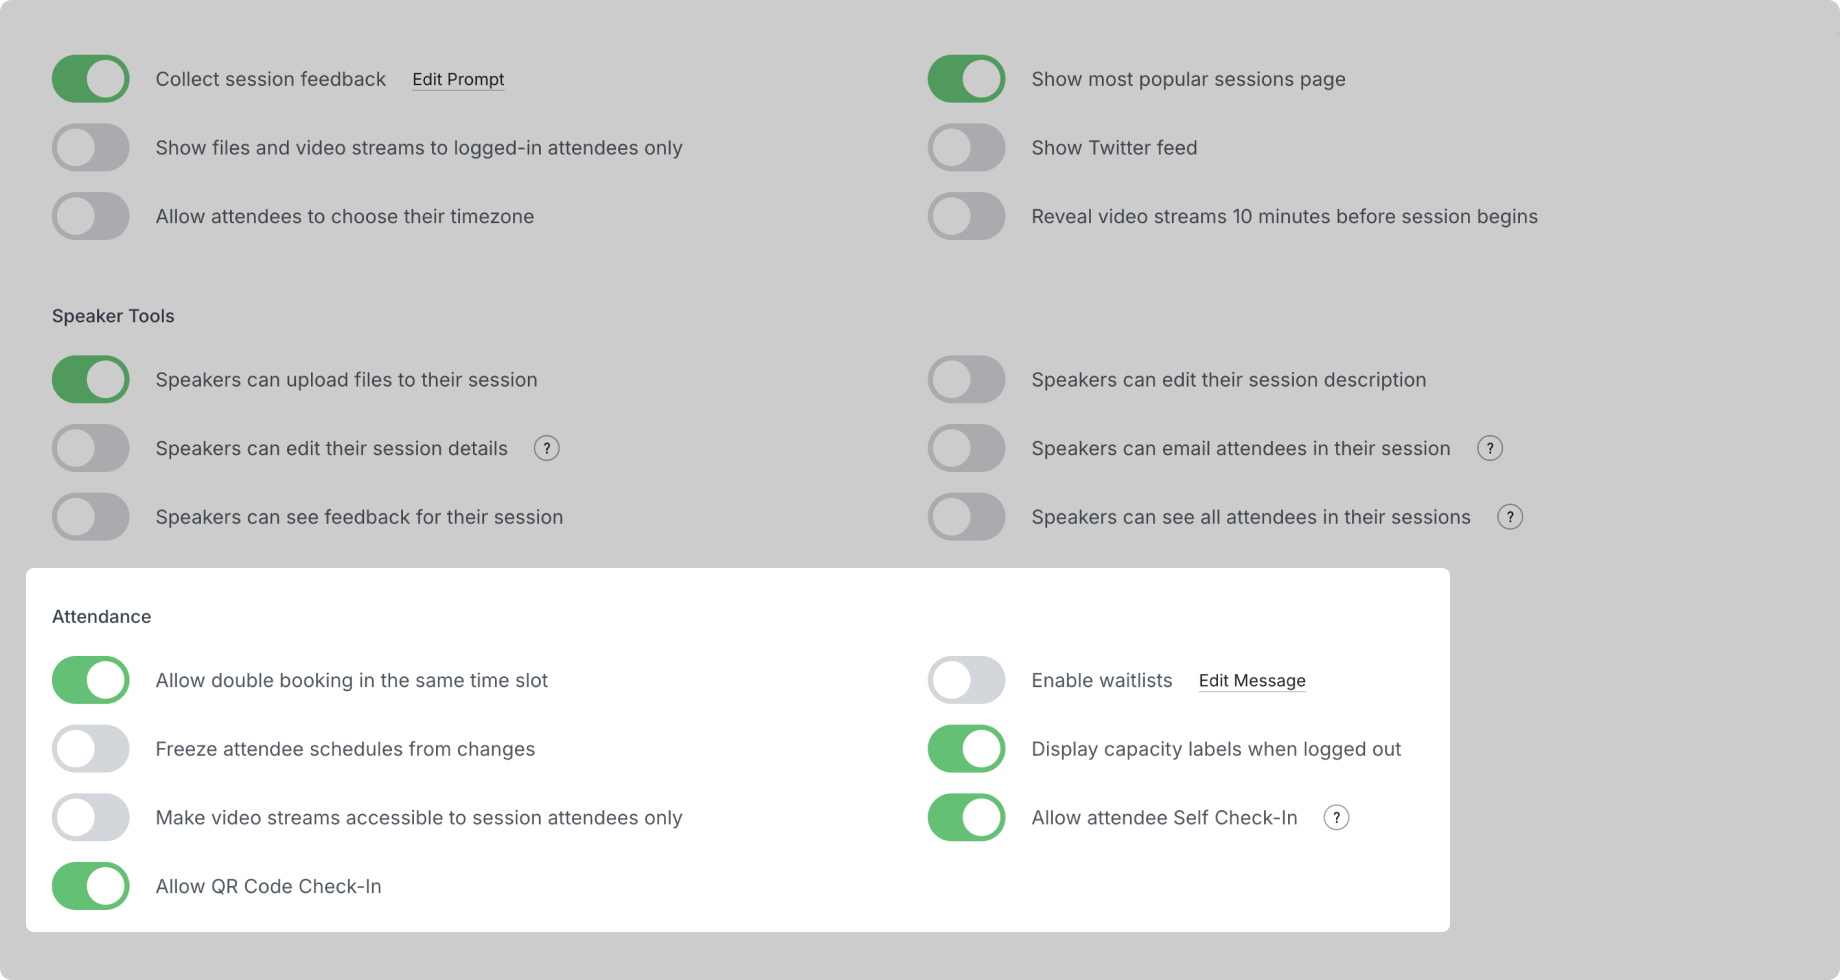The image size is (1840, 980).
Task: Disable Allow double booking toggle
Action: (x=91, y=680)
